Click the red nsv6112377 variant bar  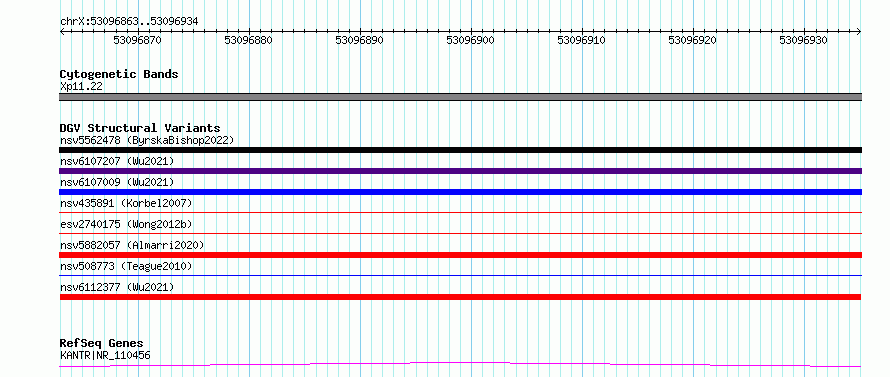[460, 297]
